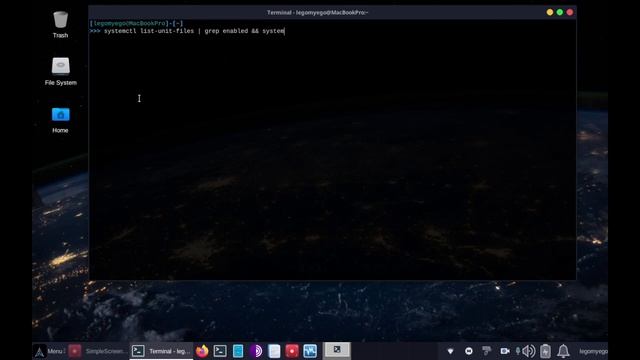
Task: Open the blue file manager launcher
Action: 238,351
